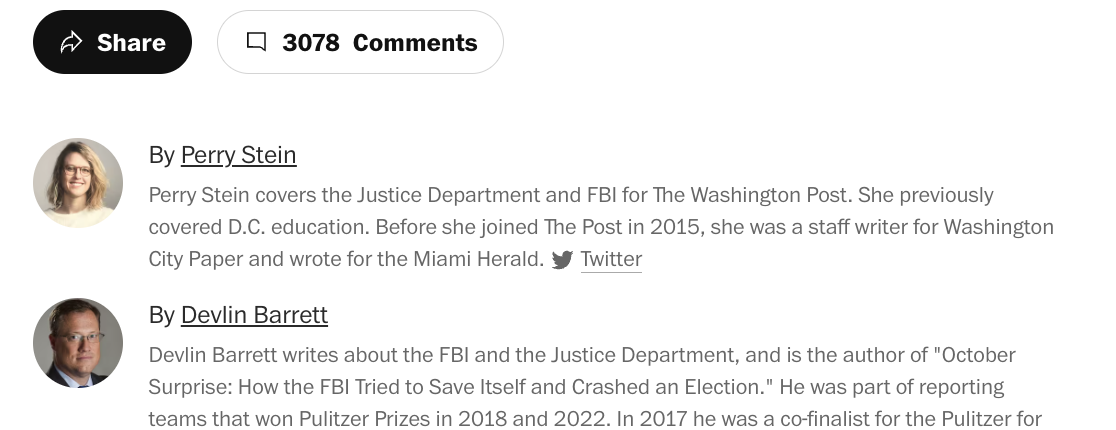Open the Devlin Barrett author link
The height and width of the screenshot is (430, 1116).
click(254, 315)
